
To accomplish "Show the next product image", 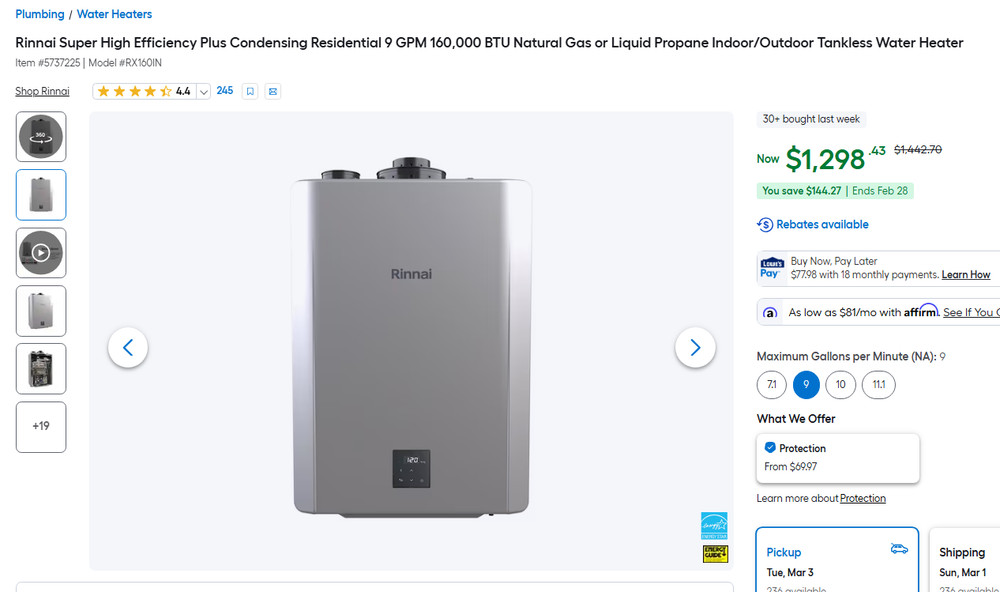I will pos(695,347).
